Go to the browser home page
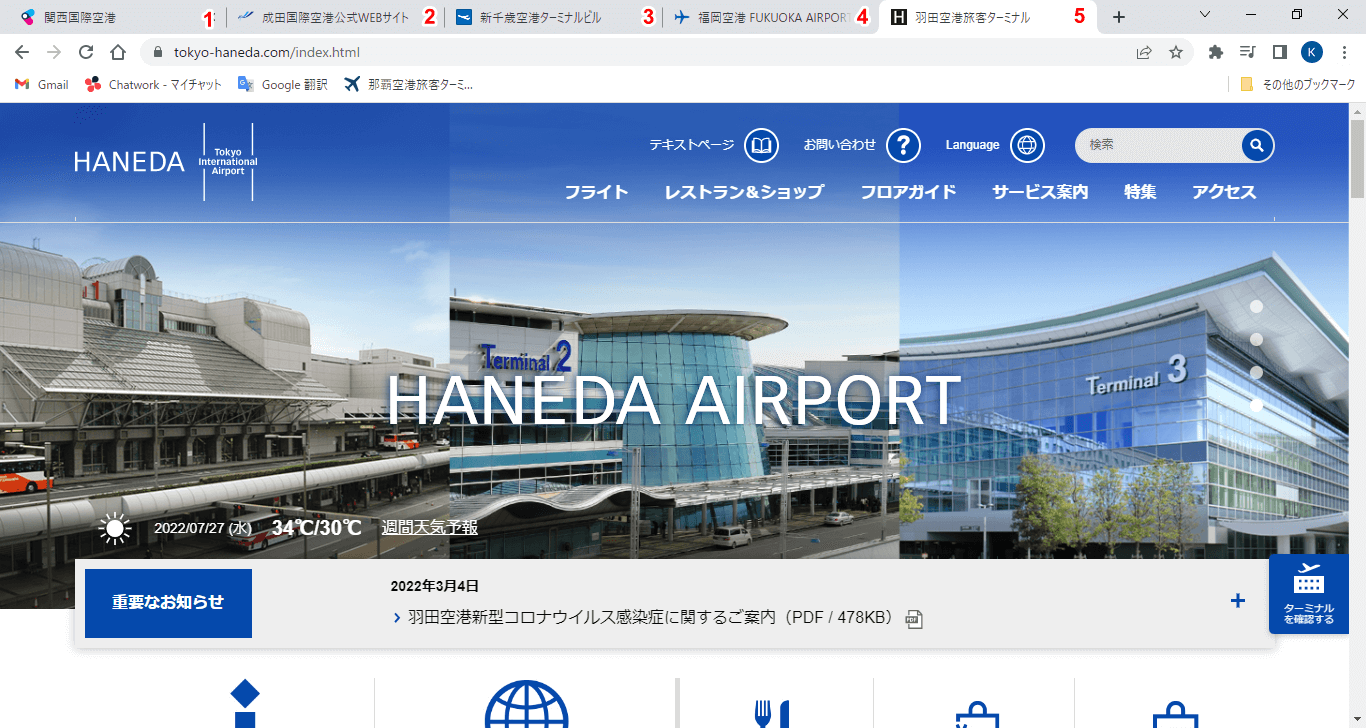 coord(118,52)
